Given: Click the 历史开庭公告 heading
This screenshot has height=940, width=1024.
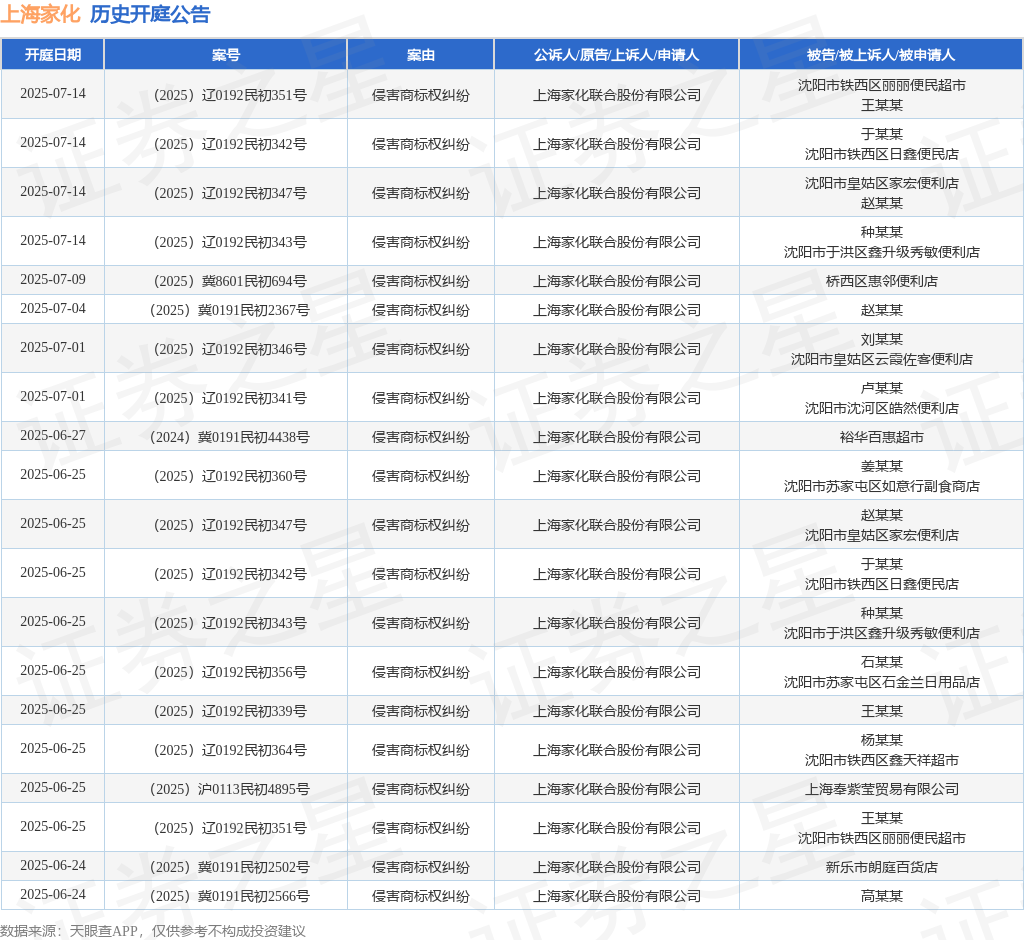Looking at the screenshot, I should pyautogui.click(x=150, y=14).
